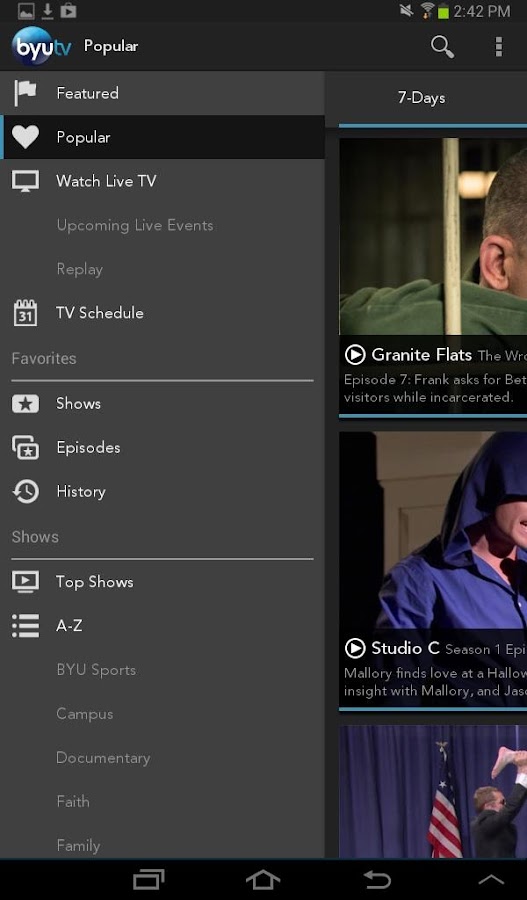Play Granite Flats with its play icon
The image size is (527, 900).
point(355,355)
